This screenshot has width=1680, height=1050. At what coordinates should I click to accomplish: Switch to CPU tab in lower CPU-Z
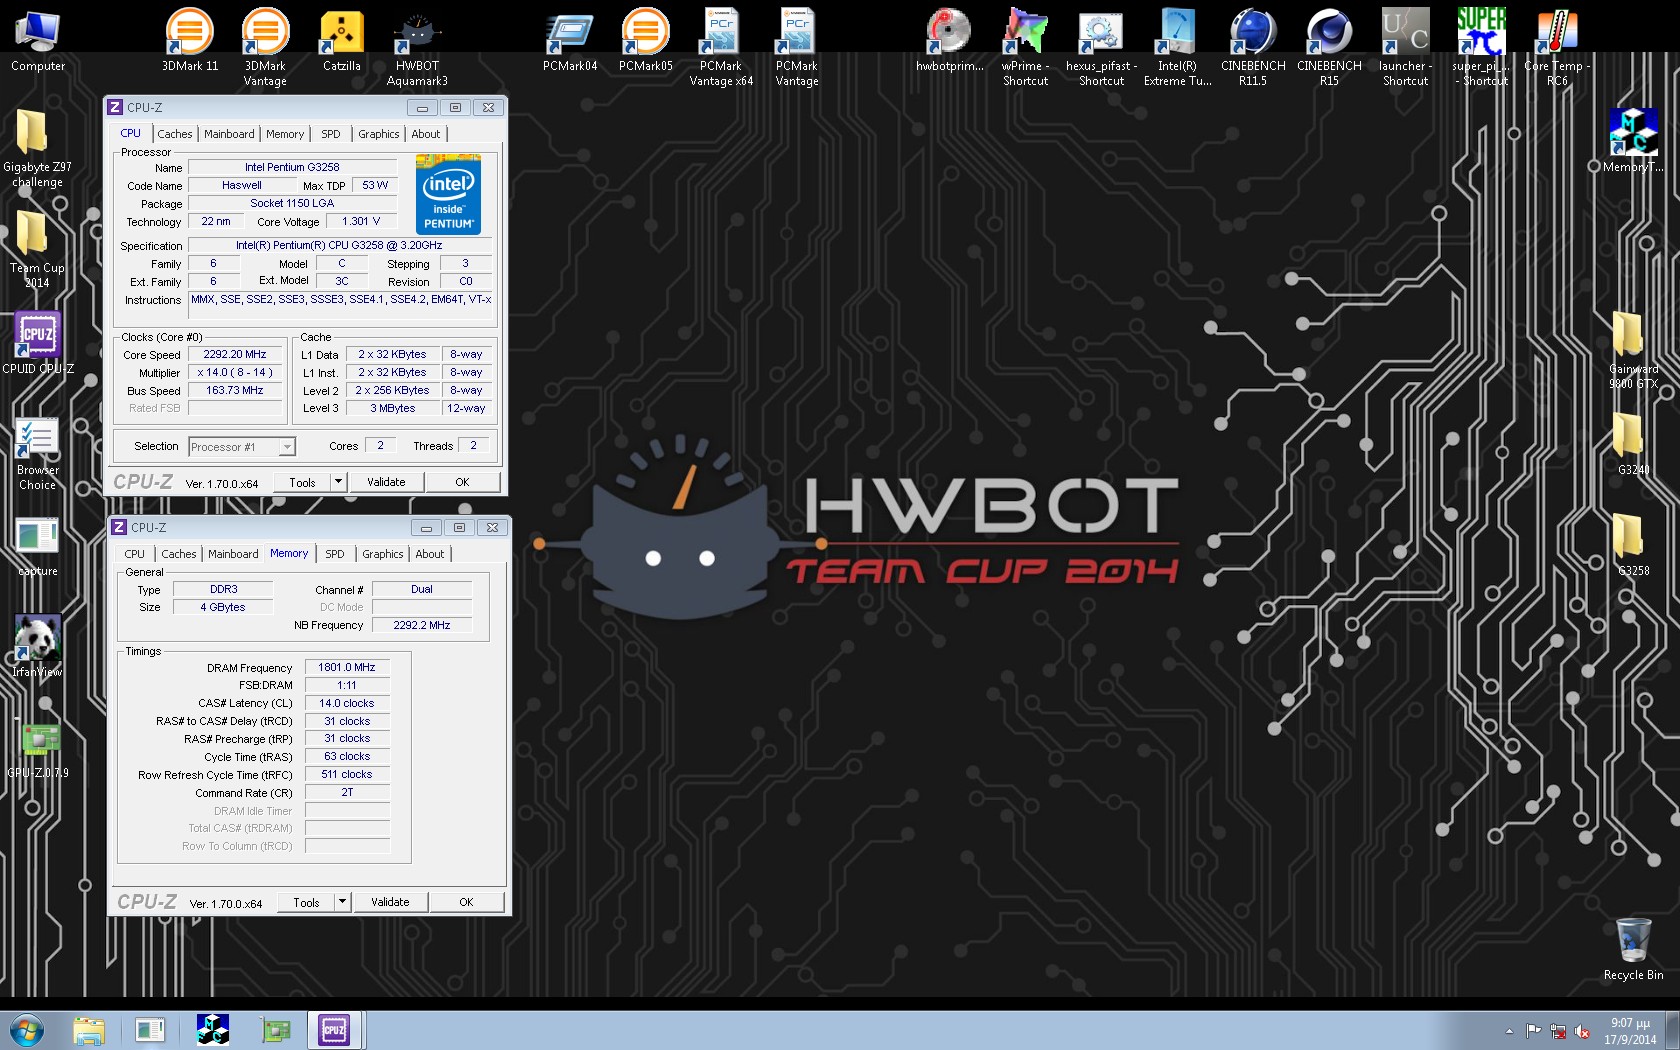(135, 554)
